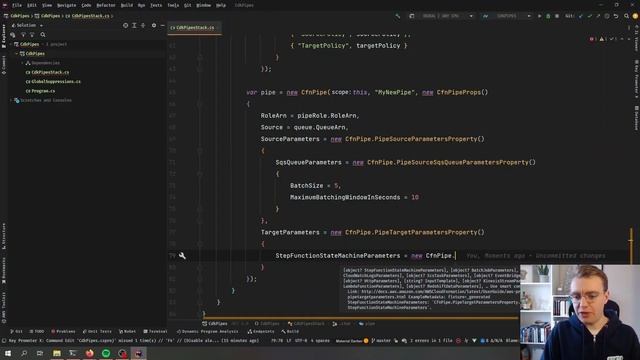
Task: Click Expand All icon in Explorer header
Action: [134, 25]
